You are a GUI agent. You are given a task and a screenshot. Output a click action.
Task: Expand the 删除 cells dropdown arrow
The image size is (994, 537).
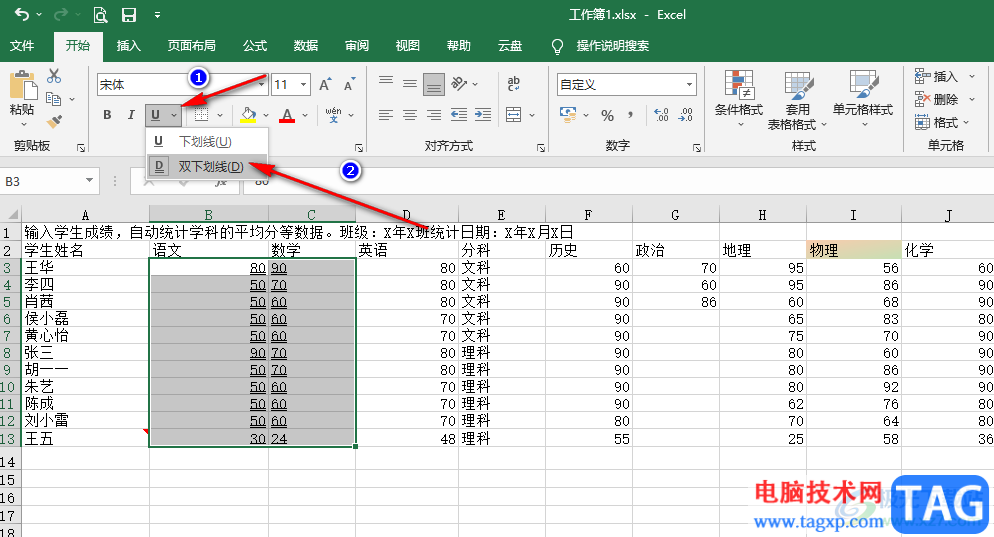972,100
